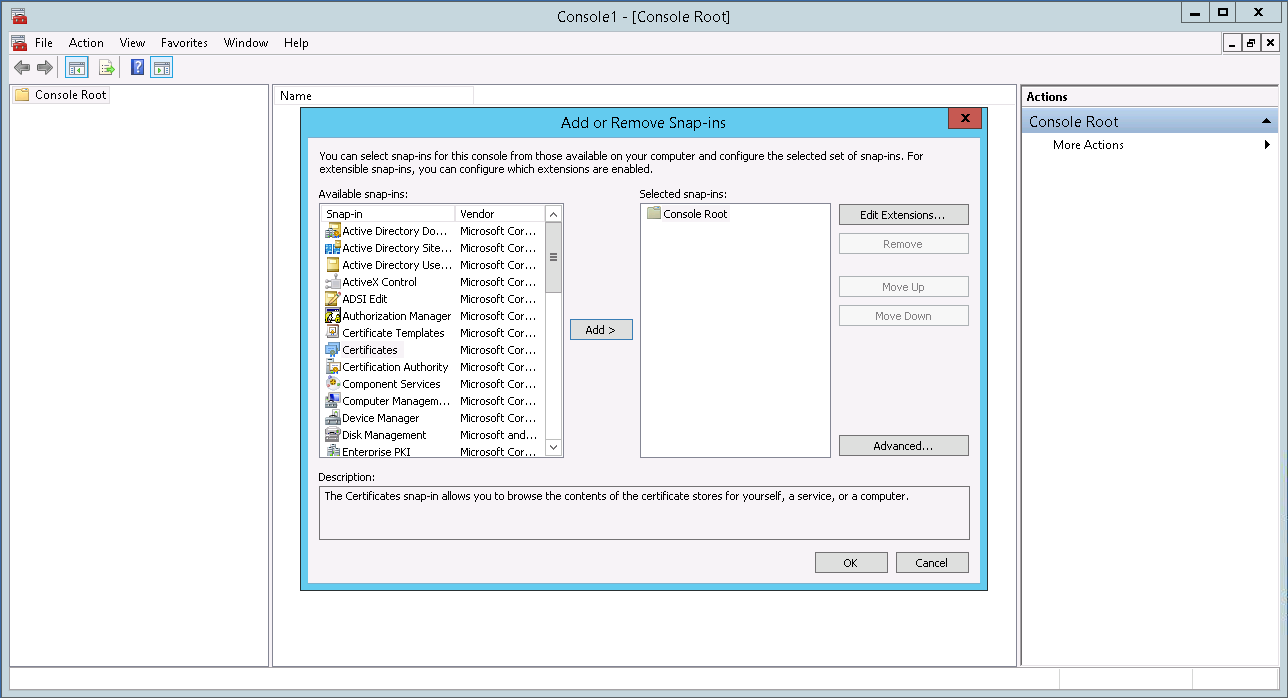Select the Active Directory Do... snap-in icon
The image size is (1288, 698).
[333, 231]
